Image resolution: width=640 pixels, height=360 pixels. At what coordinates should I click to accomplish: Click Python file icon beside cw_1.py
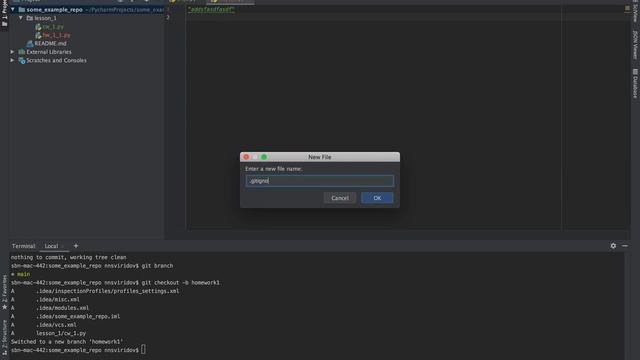click(x=38, y=27)
